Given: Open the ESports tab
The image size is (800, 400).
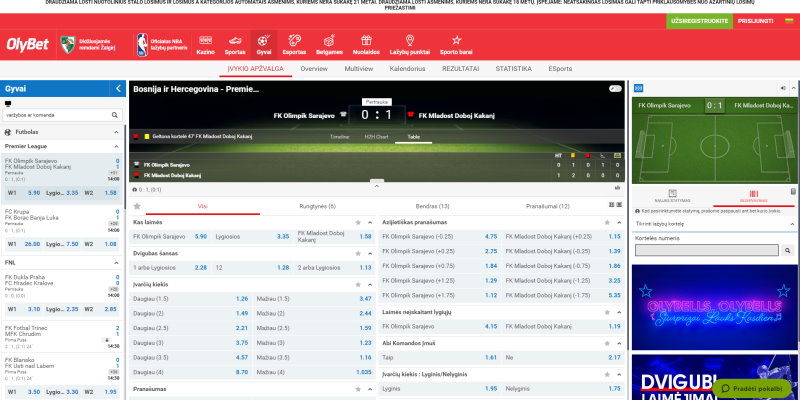Looking at the screenshot, I should (x=560, y=68).
